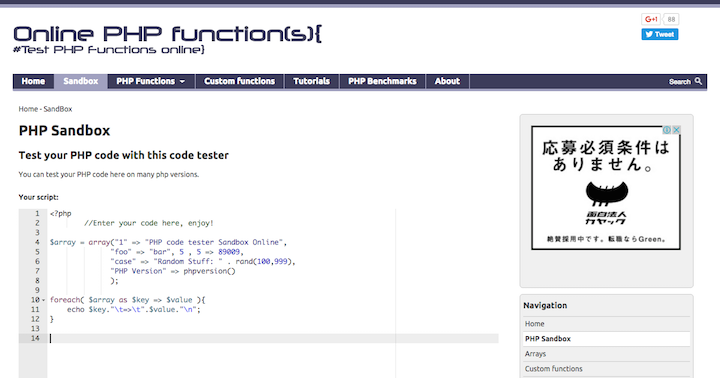Image resolution: width=720 pixels, height=378 pixels.
Task: Click the 'Navigation' sidebar heading
Action: 545,305
